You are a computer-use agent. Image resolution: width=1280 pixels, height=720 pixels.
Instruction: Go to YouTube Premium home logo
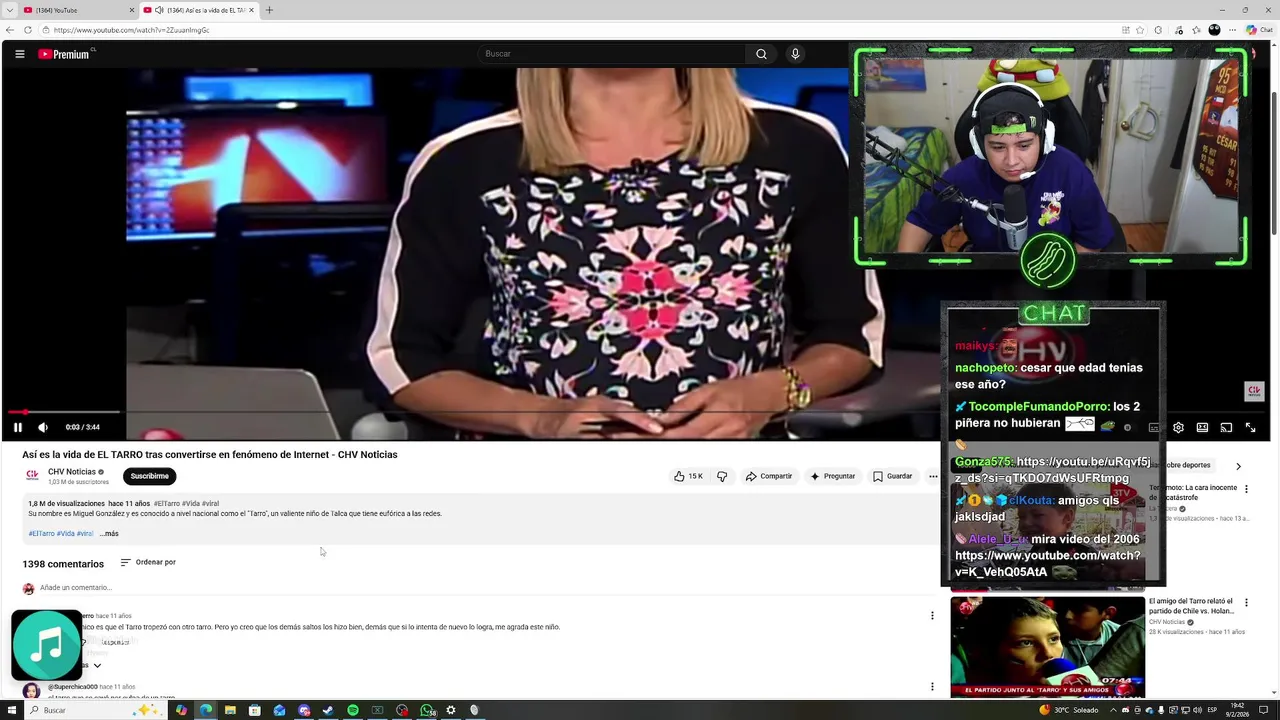coord(64,54)
